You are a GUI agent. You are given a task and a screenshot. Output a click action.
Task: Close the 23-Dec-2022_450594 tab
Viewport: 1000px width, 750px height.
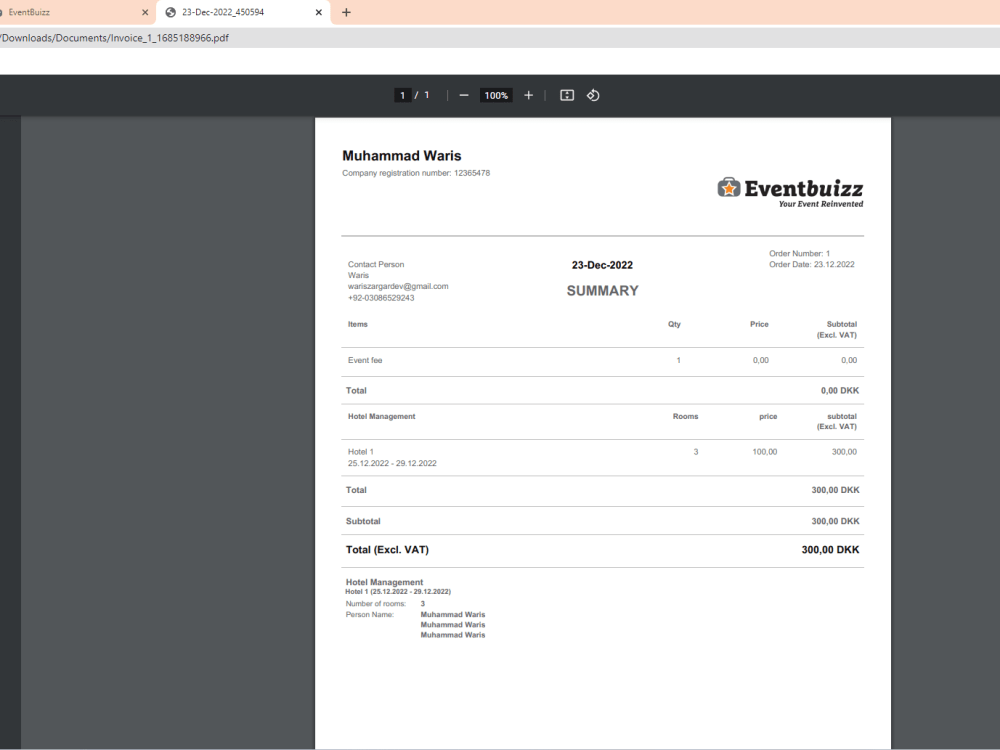319,12
